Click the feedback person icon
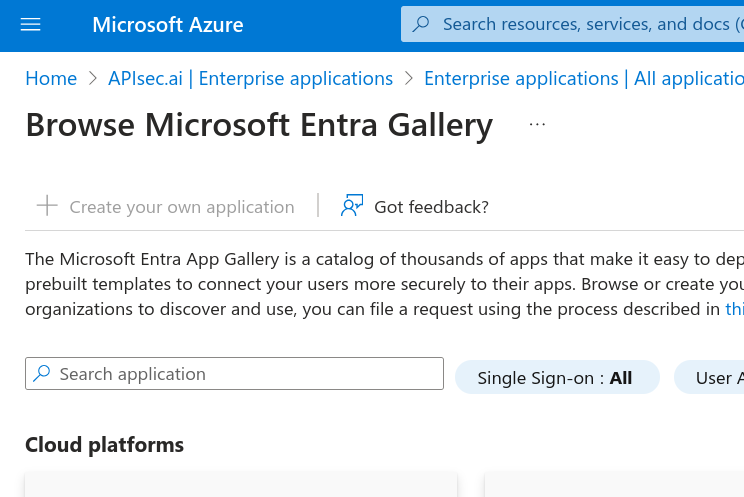744x497 pixels. (352, 206)
